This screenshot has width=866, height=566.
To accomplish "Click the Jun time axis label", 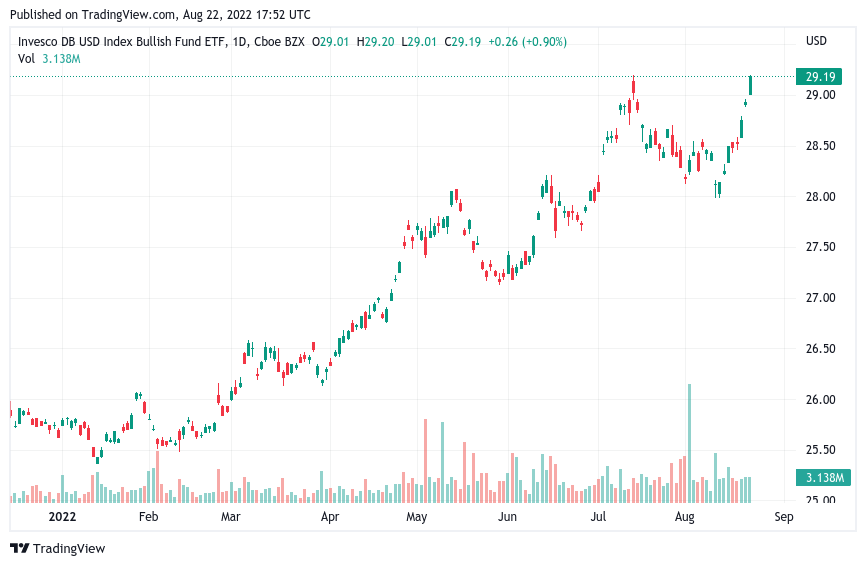I will point(507,517).
